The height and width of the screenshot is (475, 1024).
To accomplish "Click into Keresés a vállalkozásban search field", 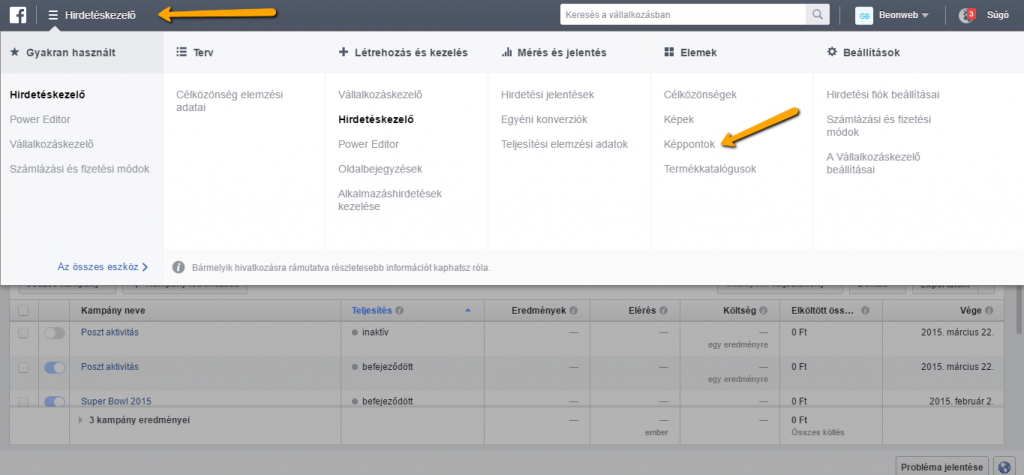I will 683,14.
